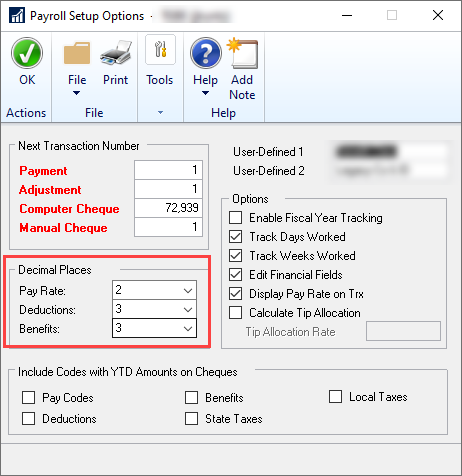Open Benefits decimal places dropdown
Screen dimensions: 462x476
coord(155,328)
